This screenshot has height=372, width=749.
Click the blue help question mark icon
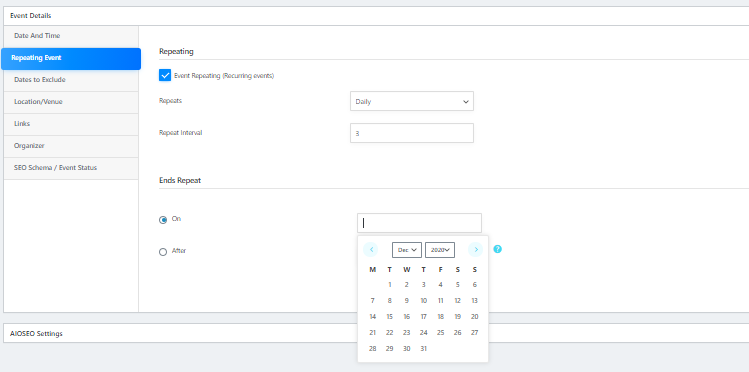tap(497, 249)
